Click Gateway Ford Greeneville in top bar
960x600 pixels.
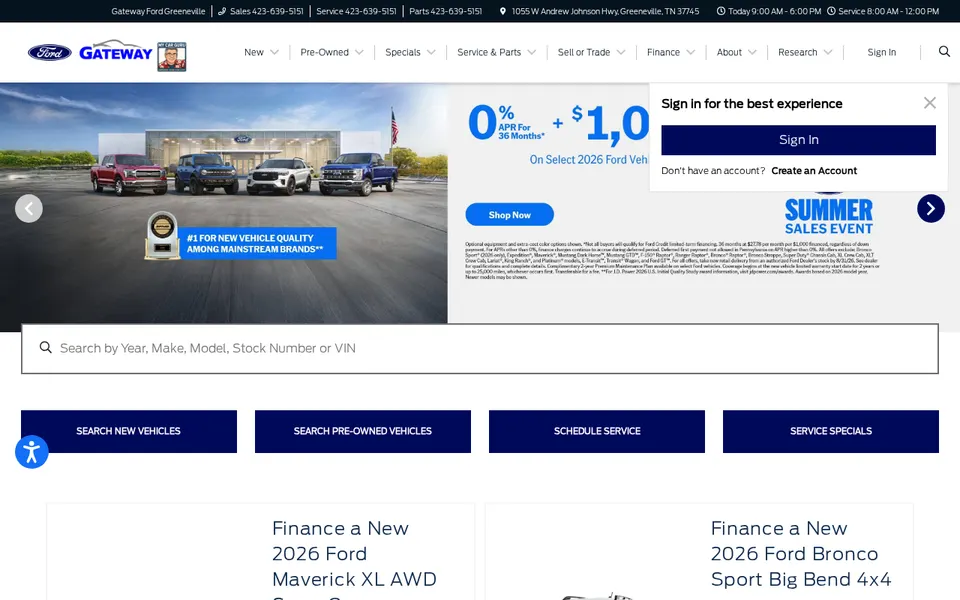pos(158,11)
